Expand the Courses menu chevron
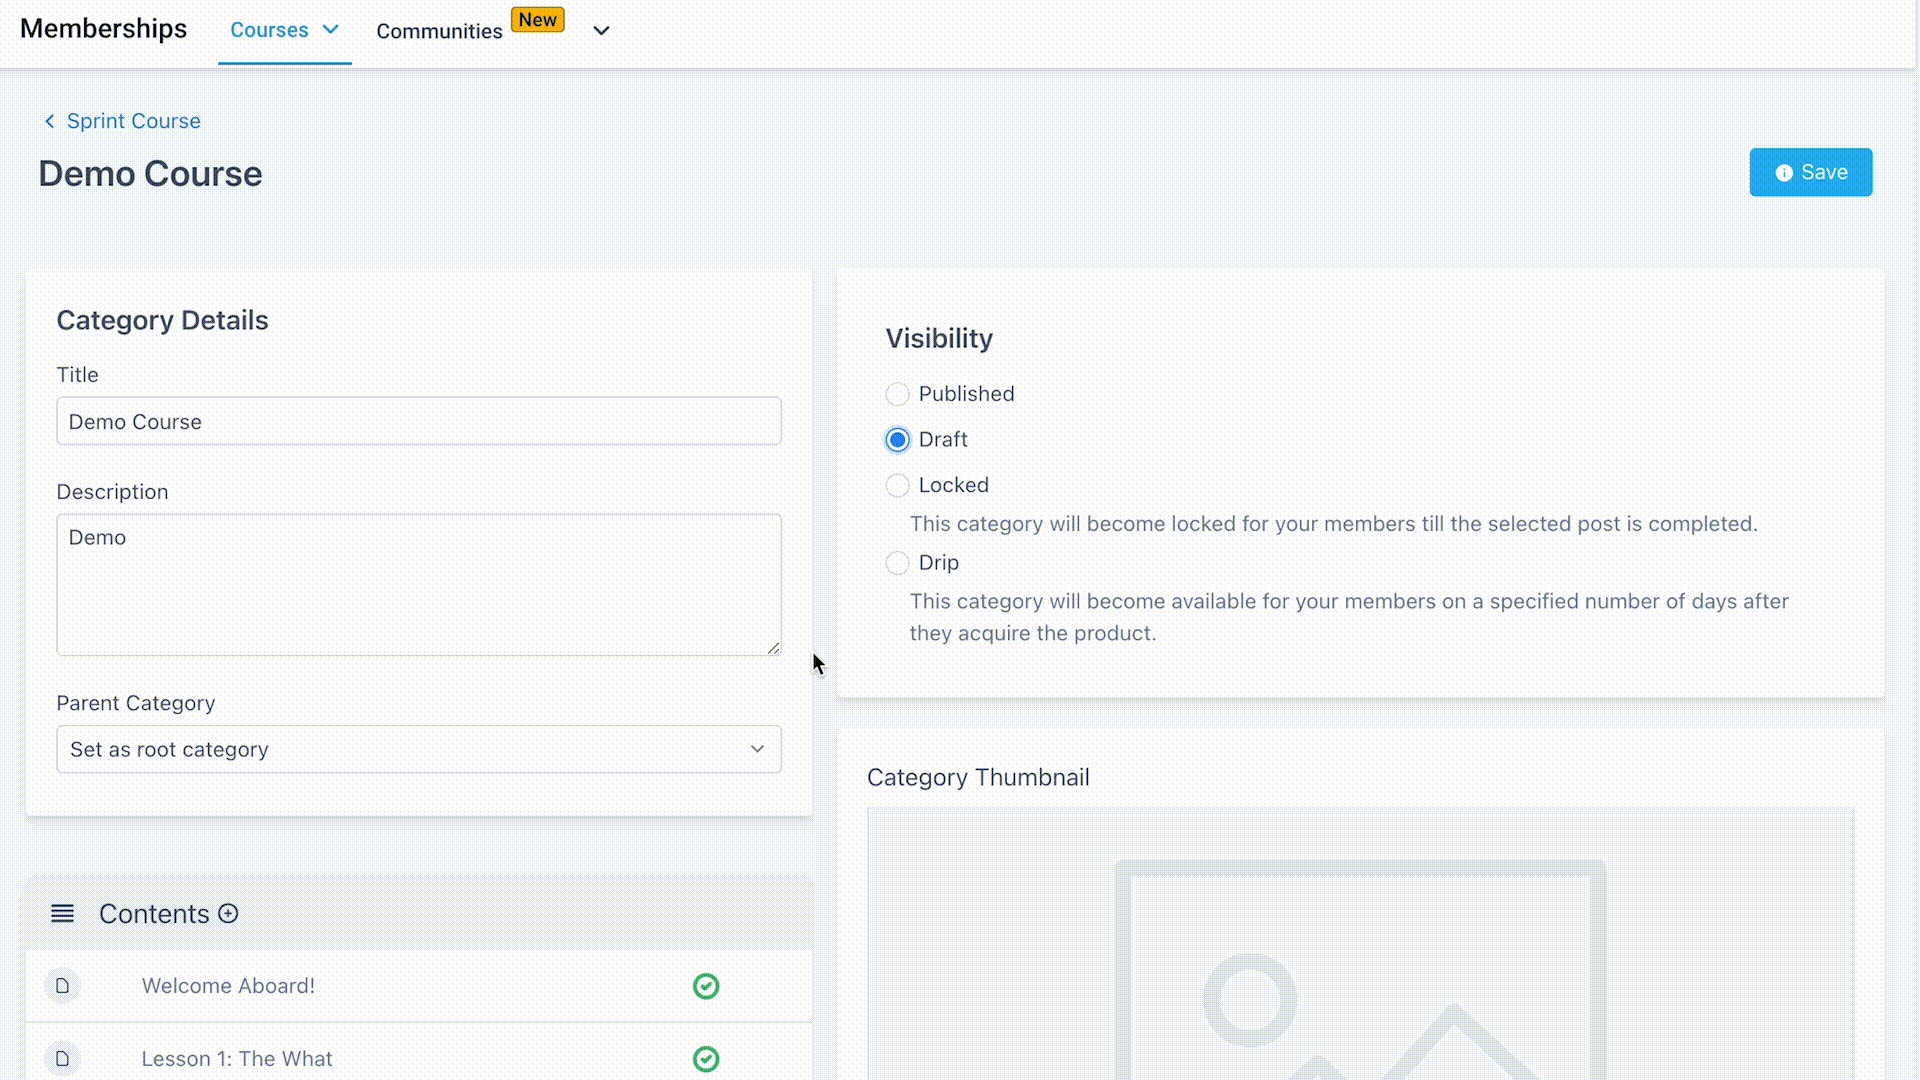 click(x=330, y=30)
